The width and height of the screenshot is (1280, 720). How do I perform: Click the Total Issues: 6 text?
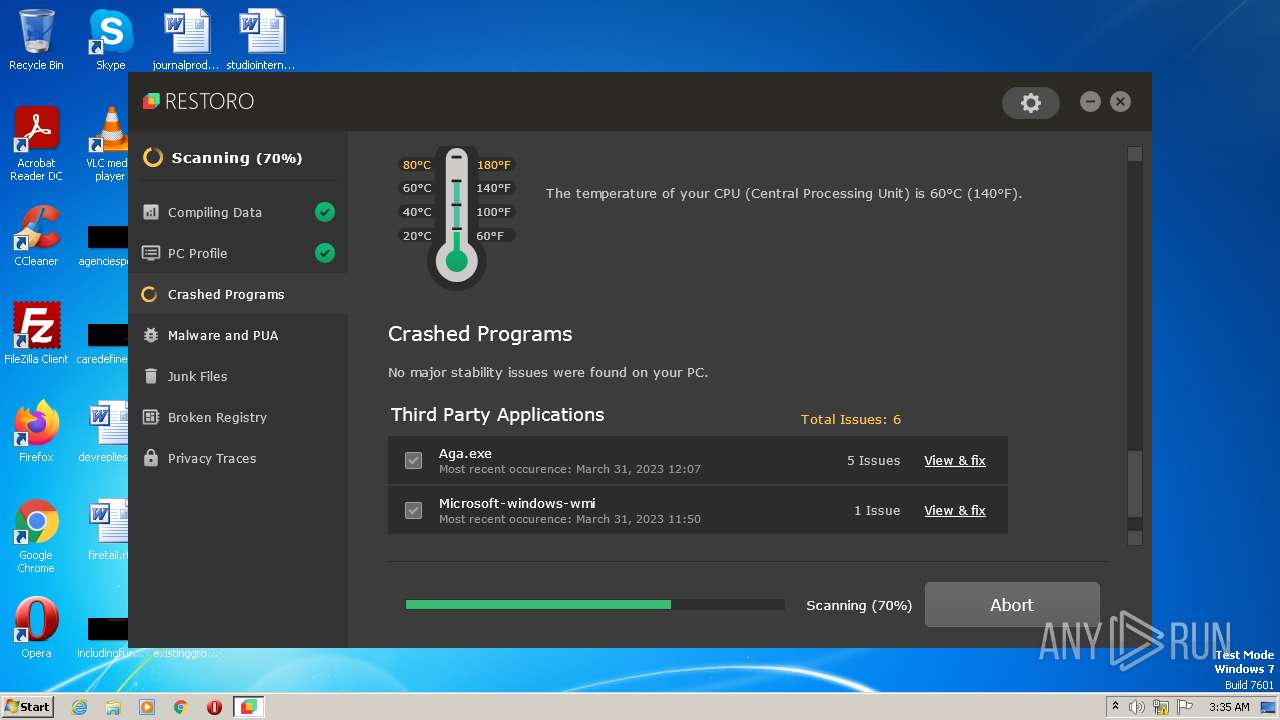point(851,419)
